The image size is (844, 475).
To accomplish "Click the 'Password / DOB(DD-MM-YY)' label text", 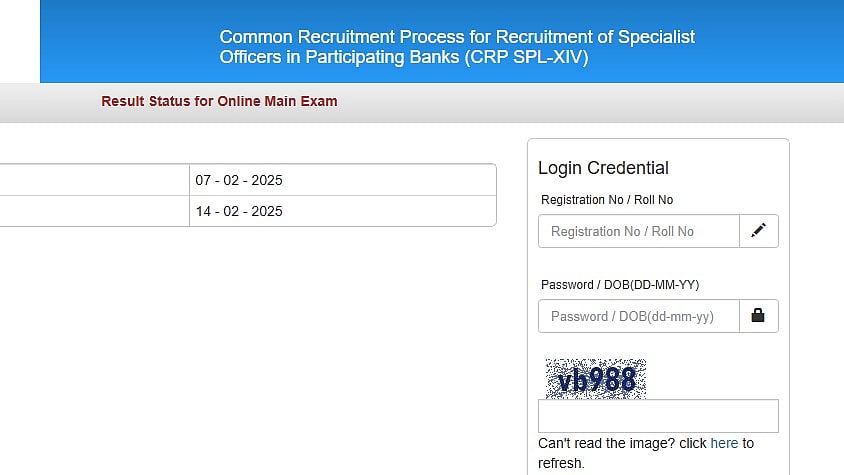I will tap(620, 285).
